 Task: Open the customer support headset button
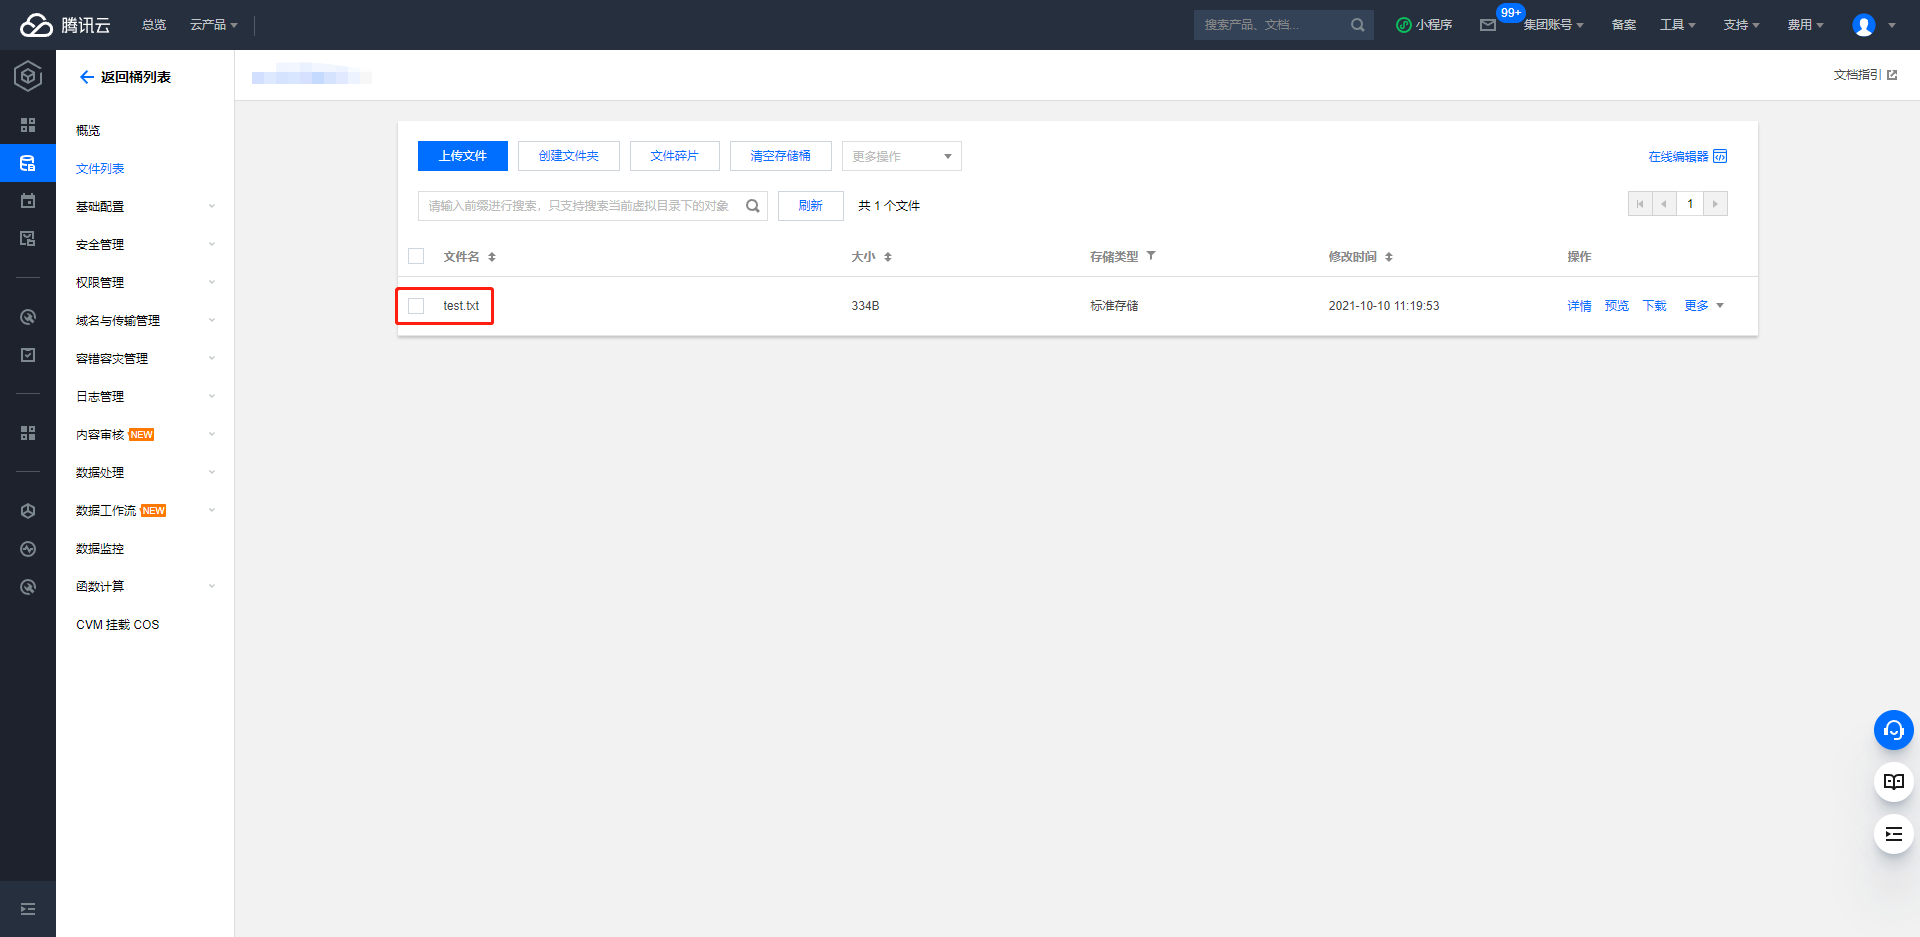[1894, 730]
